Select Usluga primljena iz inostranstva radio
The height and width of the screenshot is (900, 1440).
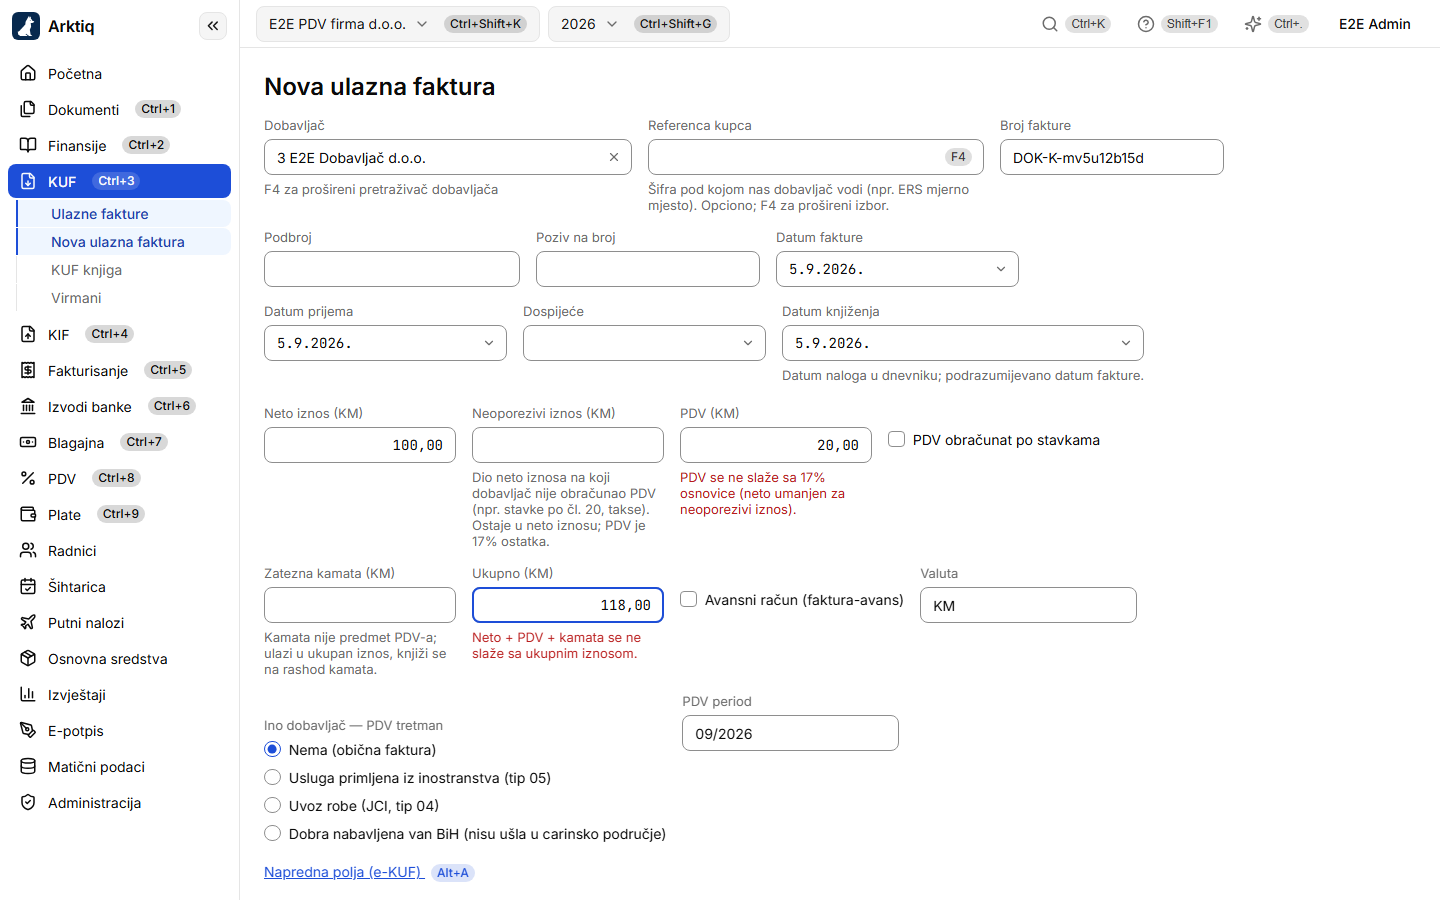click(272, 777)
